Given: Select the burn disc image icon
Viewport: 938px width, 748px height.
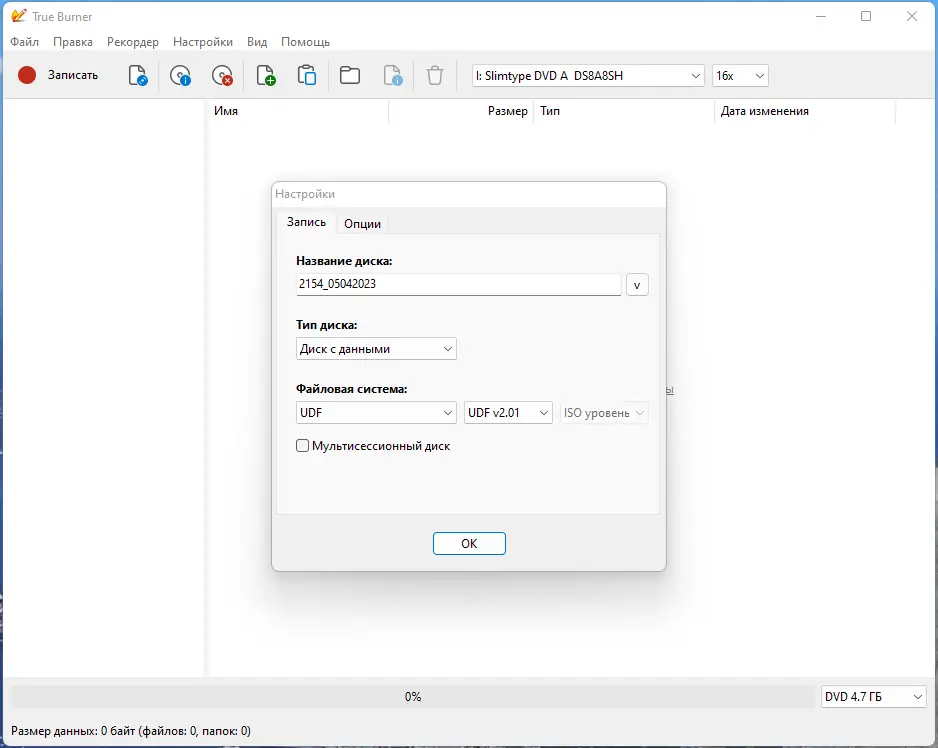Looking at the screenshot, I should pos(138,75).
